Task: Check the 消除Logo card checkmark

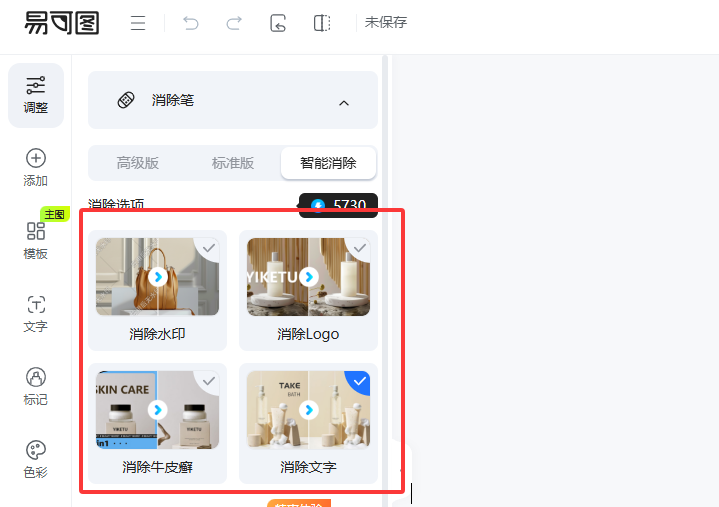Action: [x=360, y=248]
